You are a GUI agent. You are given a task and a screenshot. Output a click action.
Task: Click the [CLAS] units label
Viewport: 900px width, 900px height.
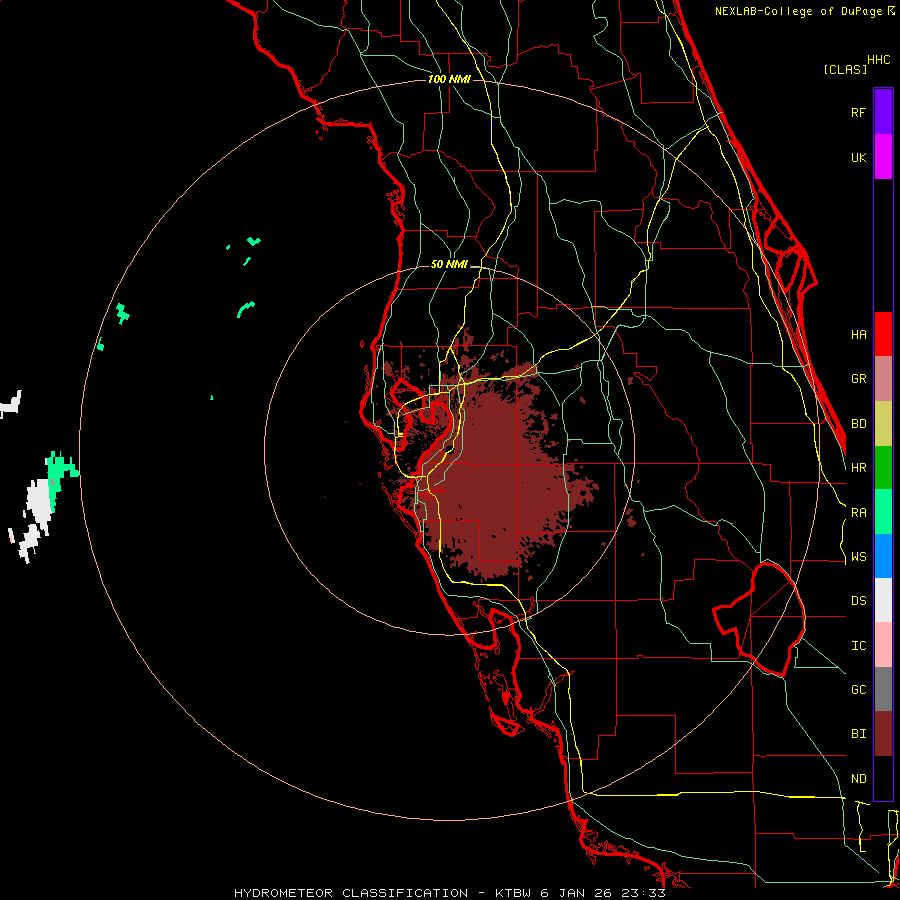click(x=845, y=69)
